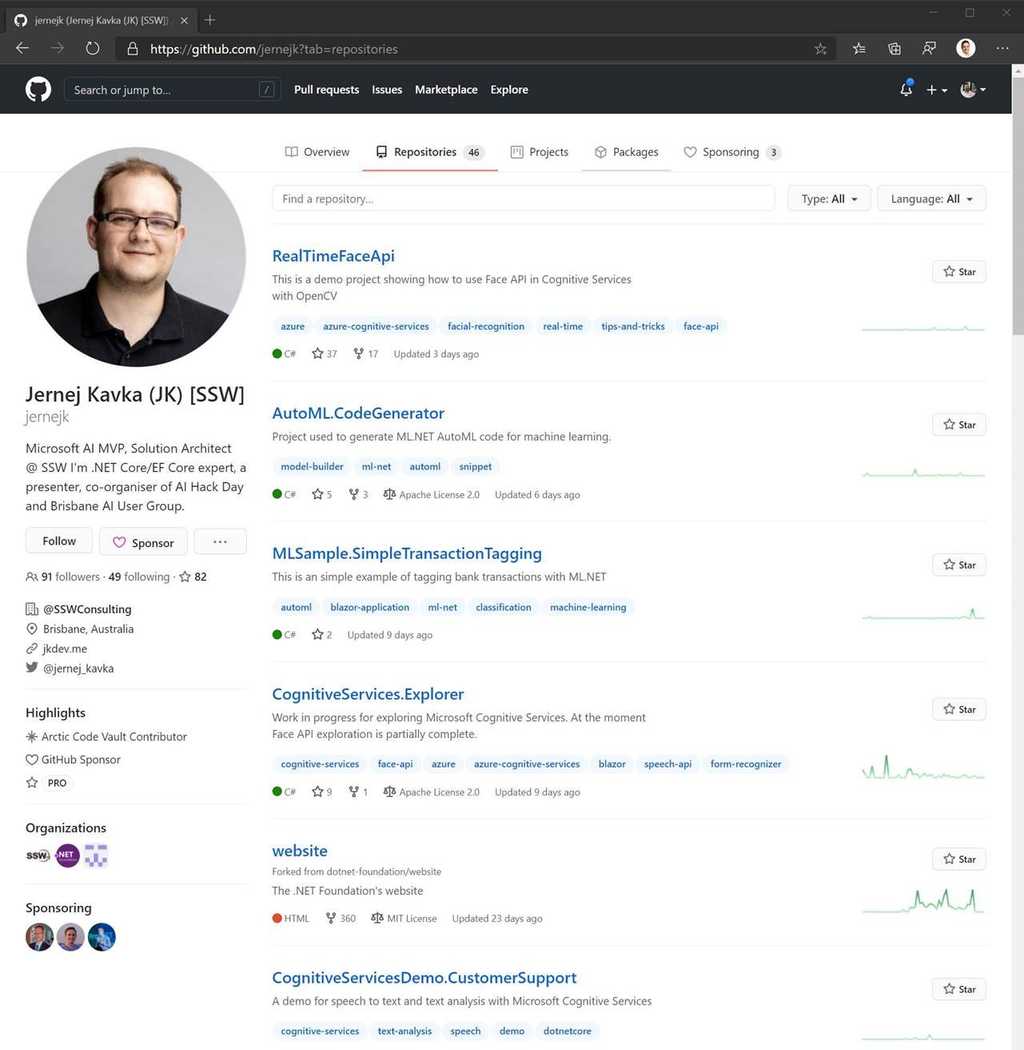Click the Find a repository search field

(523, 198)
